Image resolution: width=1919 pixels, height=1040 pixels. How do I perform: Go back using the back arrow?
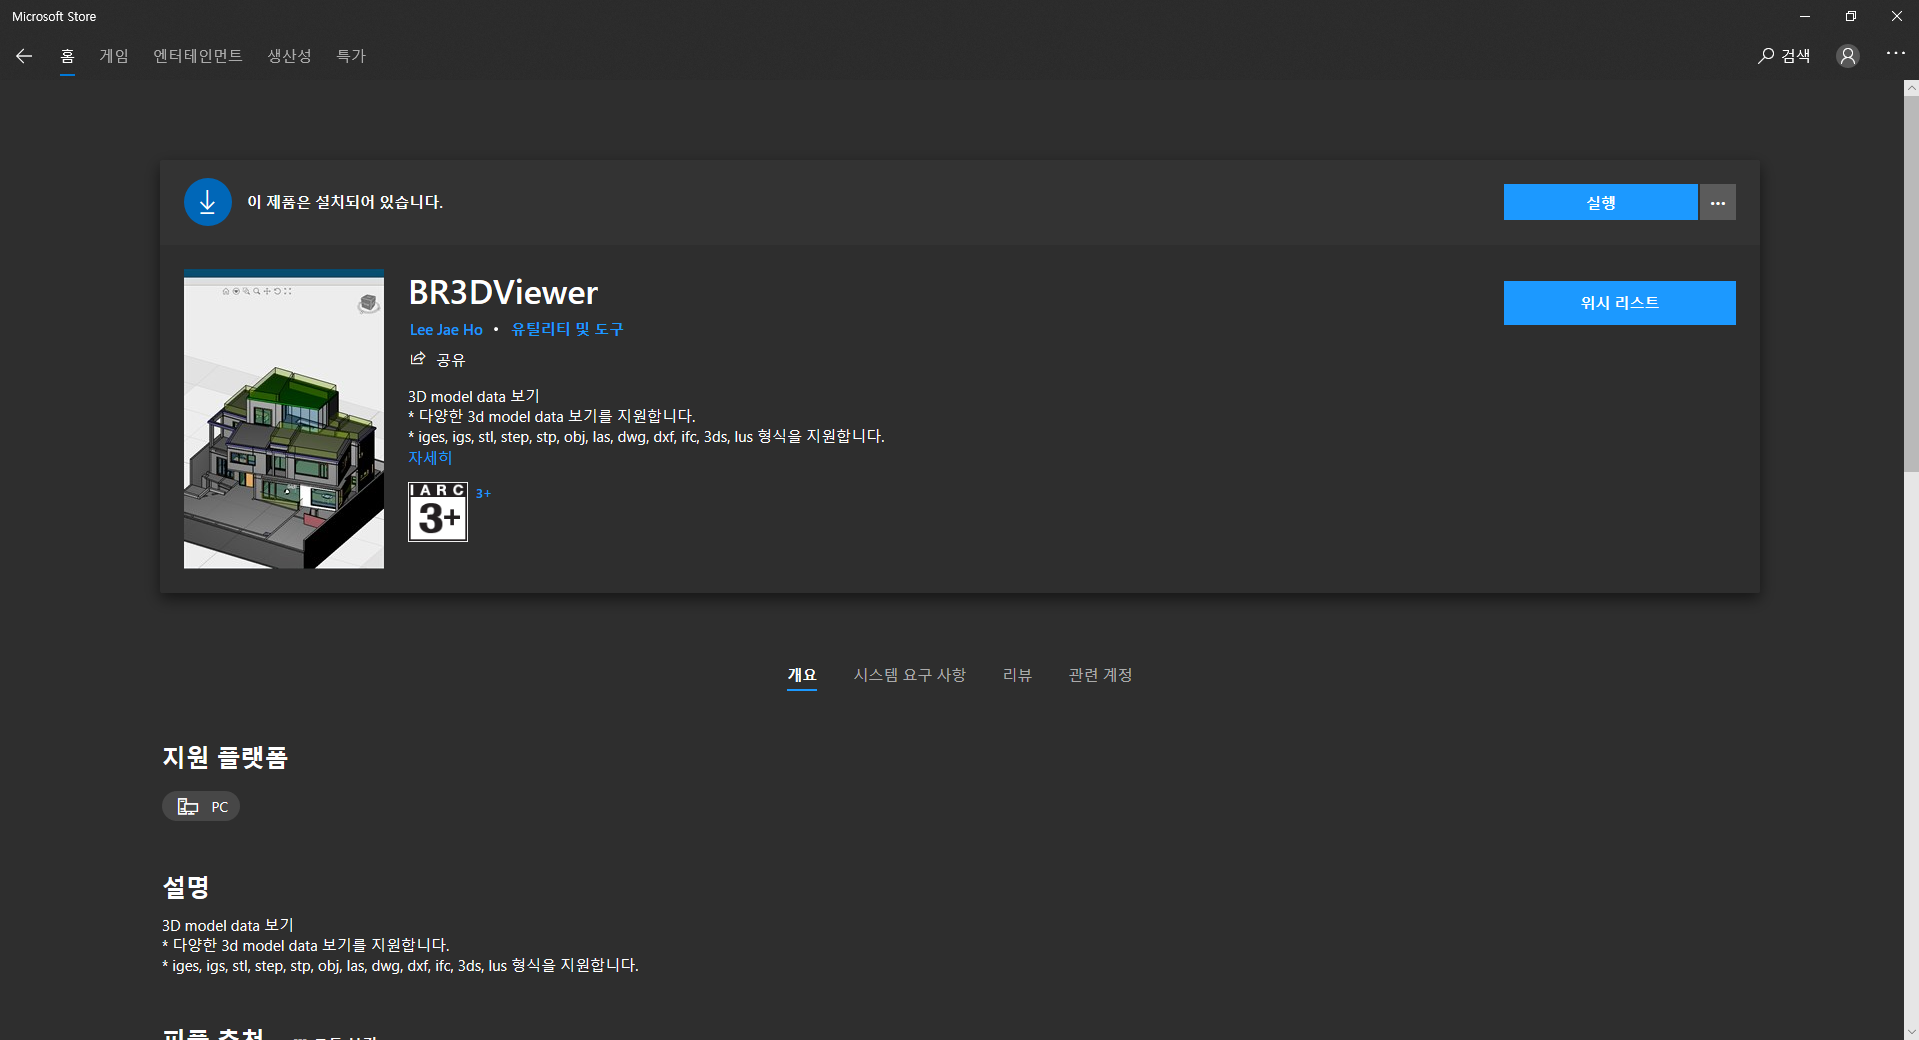click(x=24, y=56)
